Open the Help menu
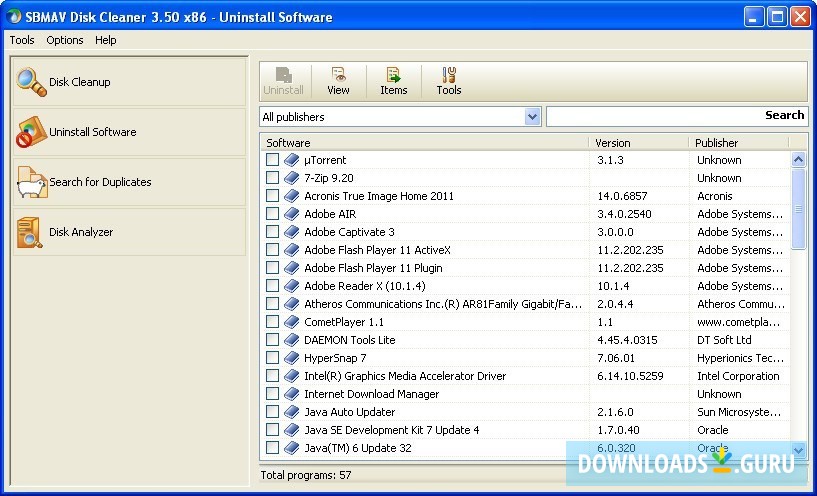This screenshot has width=817, height=496. pos(106,40)
